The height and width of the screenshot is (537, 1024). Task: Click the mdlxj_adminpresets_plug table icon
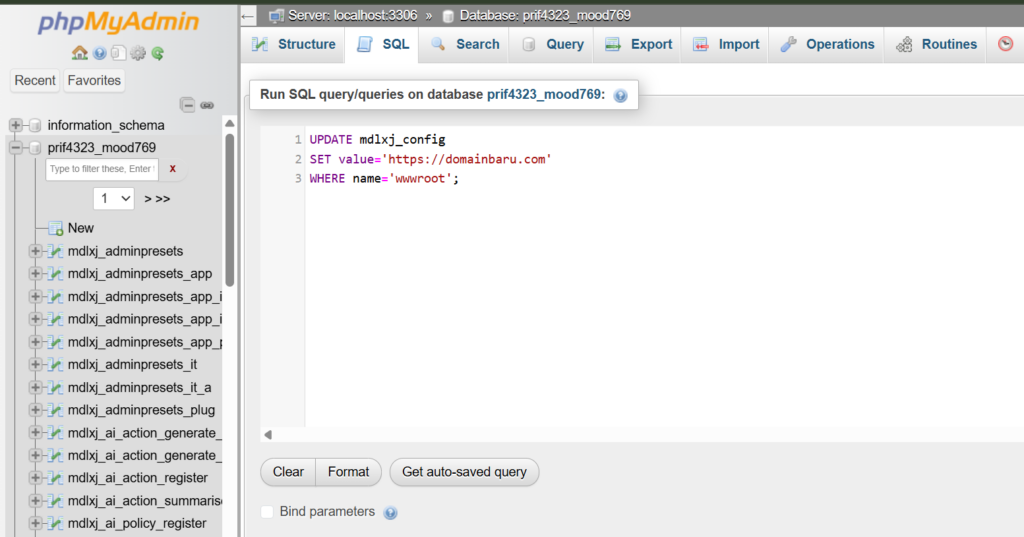point(56,410)
